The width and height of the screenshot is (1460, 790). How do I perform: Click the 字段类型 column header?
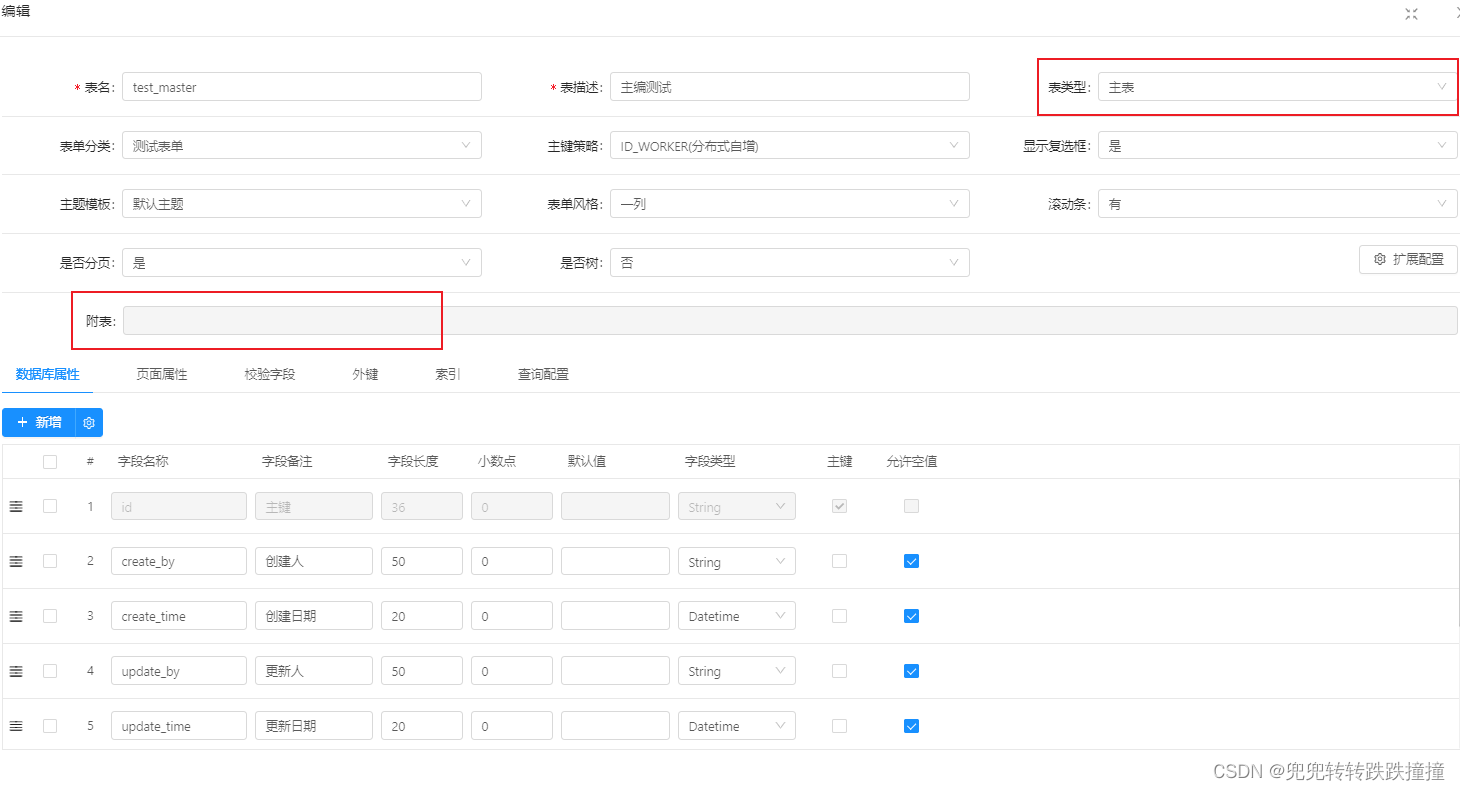(710, 462)
